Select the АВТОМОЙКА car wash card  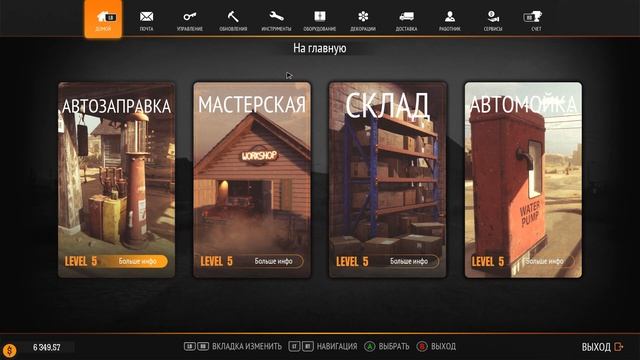523,180
